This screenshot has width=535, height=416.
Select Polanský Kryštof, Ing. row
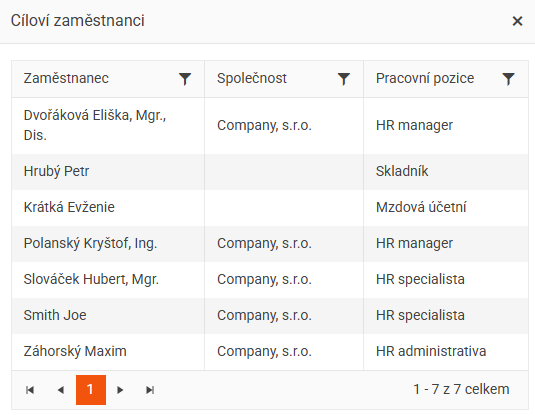[x=270, y=244]
